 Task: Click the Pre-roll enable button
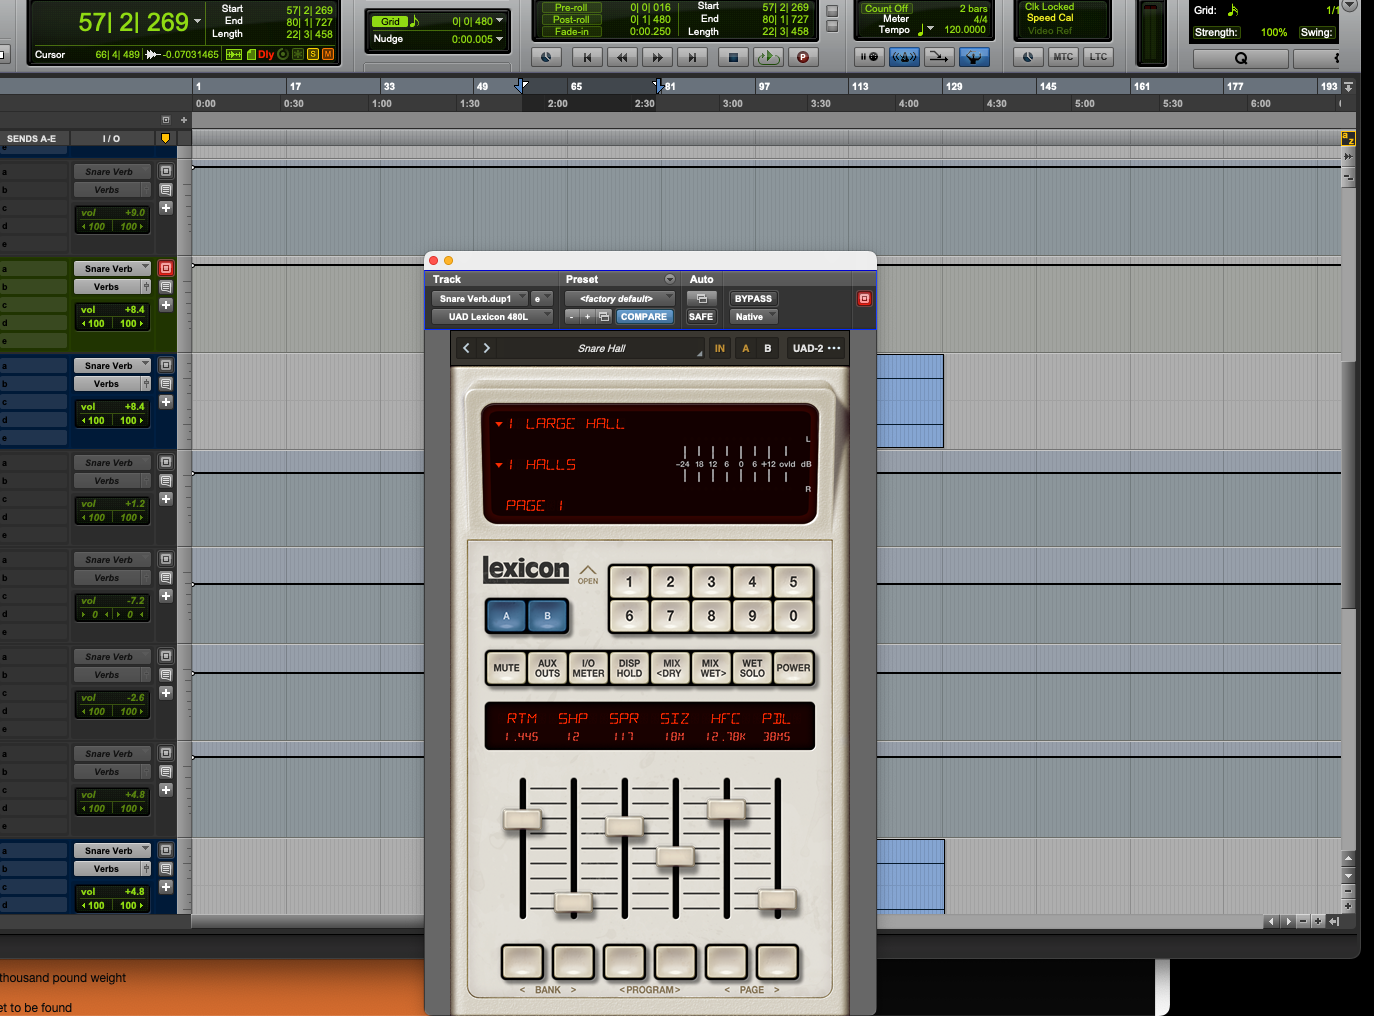(x=571, y=8)
